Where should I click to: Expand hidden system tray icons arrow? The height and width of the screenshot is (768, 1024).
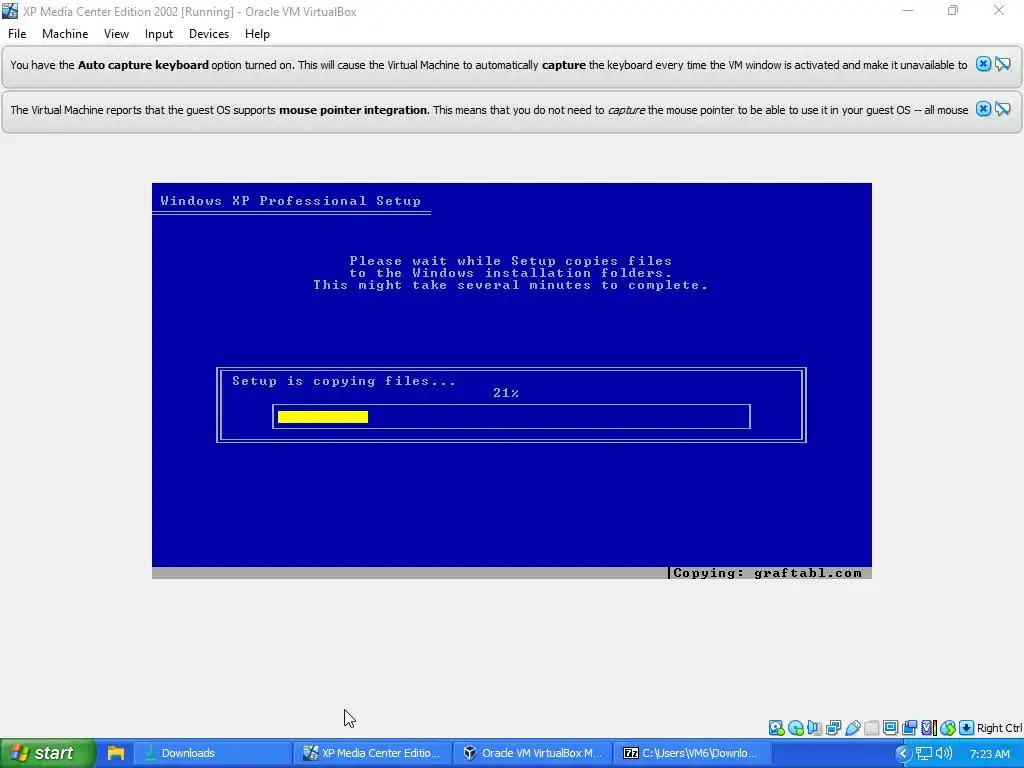[903, 754]
